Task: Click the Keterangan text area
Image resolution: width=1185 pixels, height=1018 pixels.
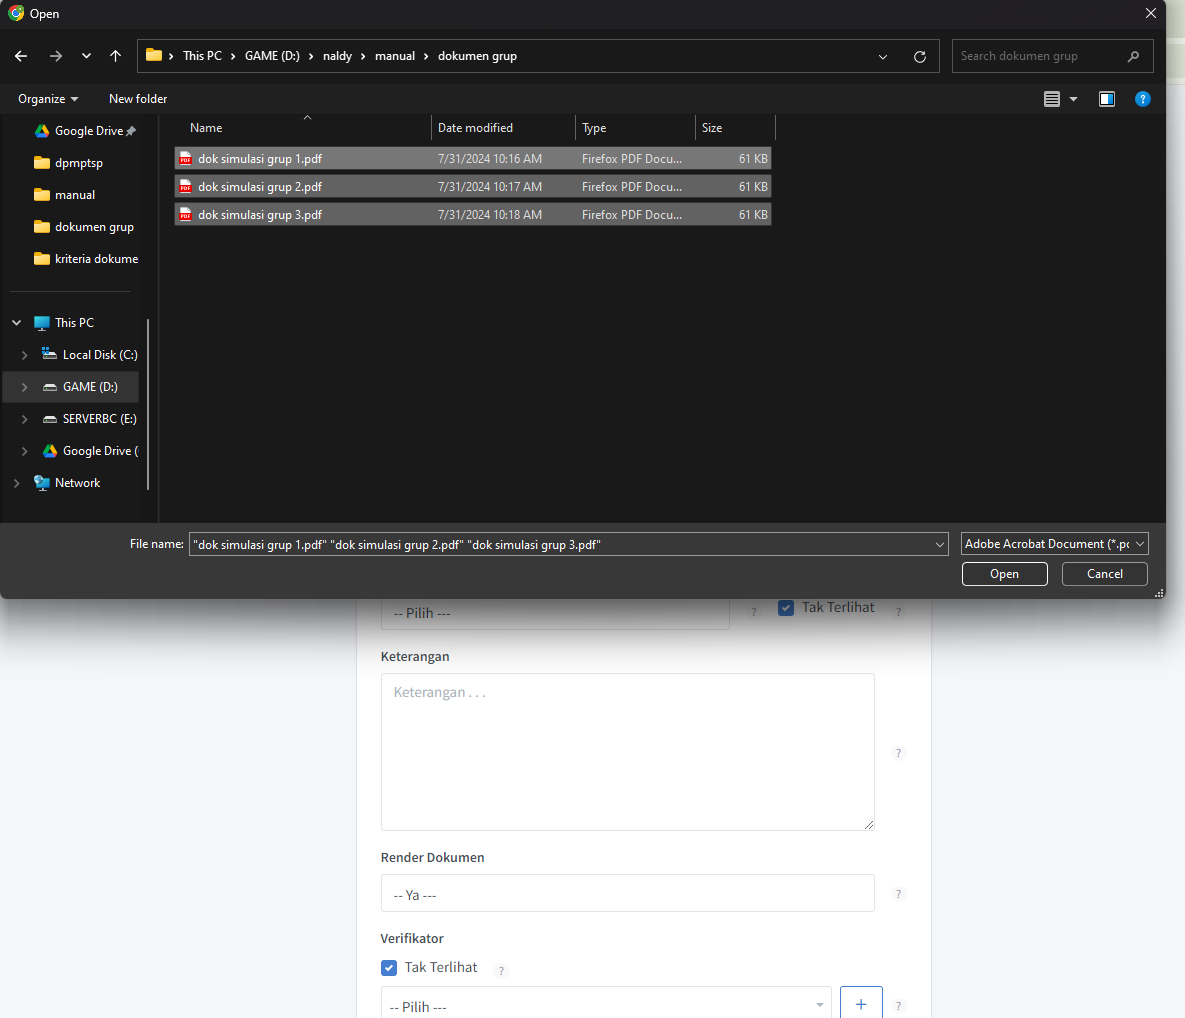Action: (627, 751)
